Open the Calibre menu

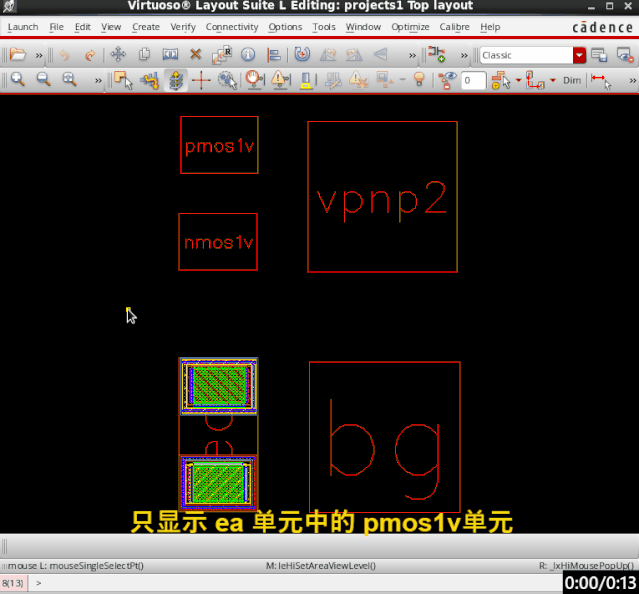pos(455,27)
